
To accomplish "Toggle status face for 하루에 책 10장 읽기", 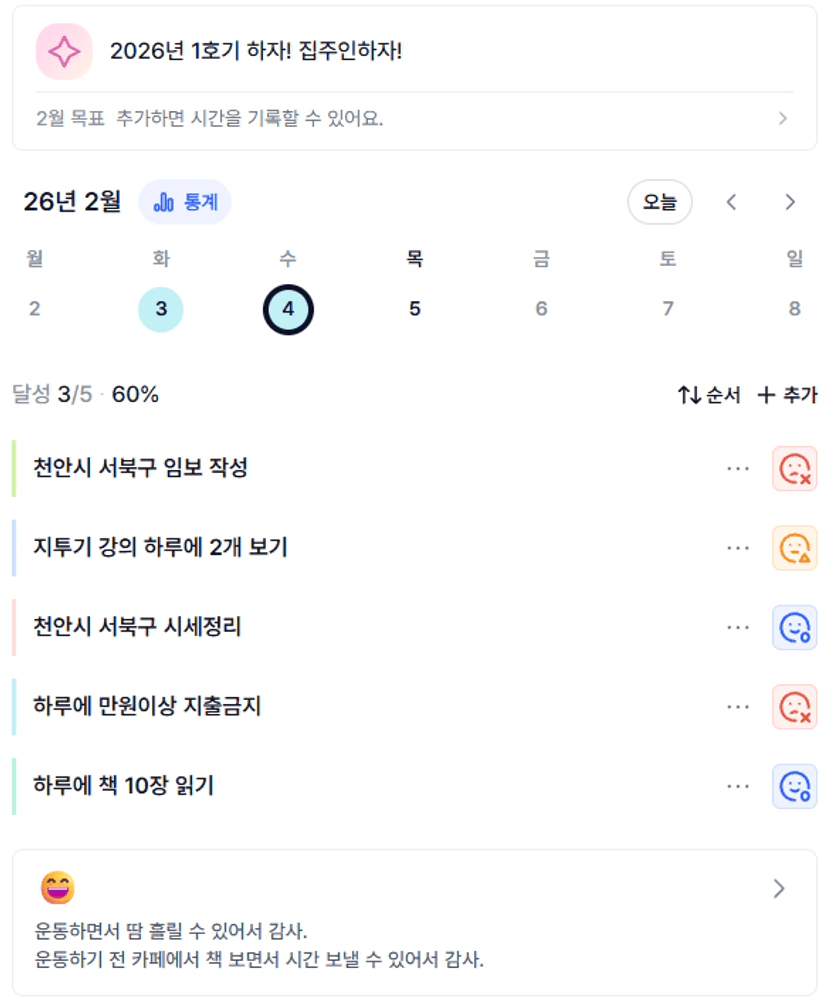I will coord(794,786).
